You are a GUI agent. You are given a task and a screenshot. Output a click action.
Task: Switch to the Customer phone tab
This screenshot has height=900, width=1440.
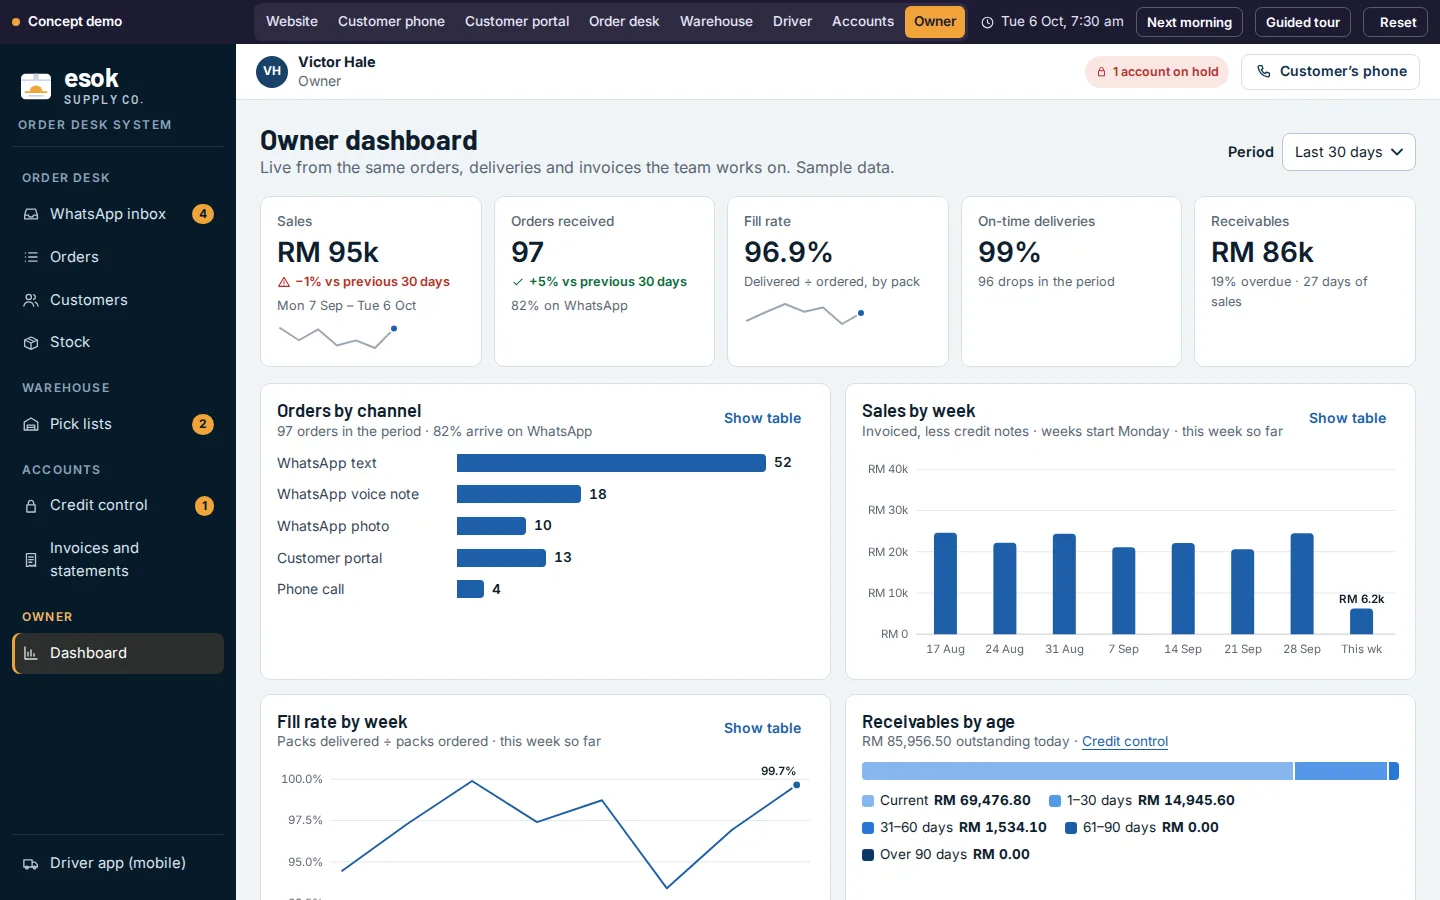tap(391, 21)
